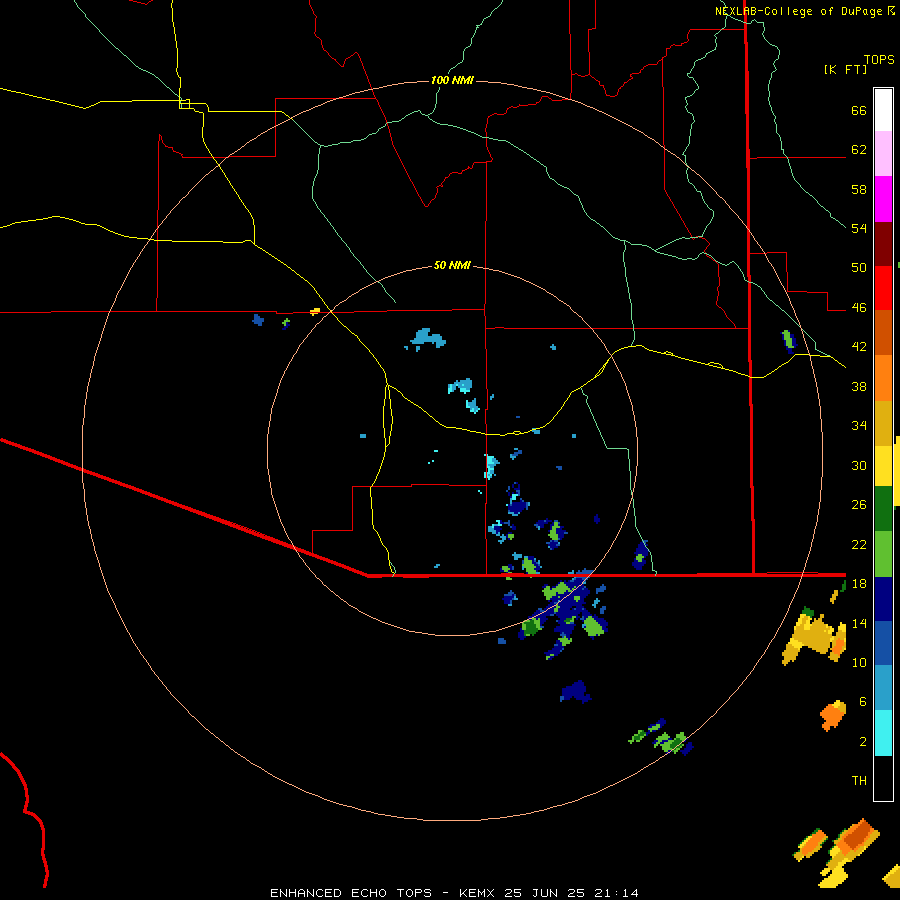Click the 50 NMI range ring label
The width and height of the screenshot is (900, 900).
pyautogui.click(x=452, y=265)
